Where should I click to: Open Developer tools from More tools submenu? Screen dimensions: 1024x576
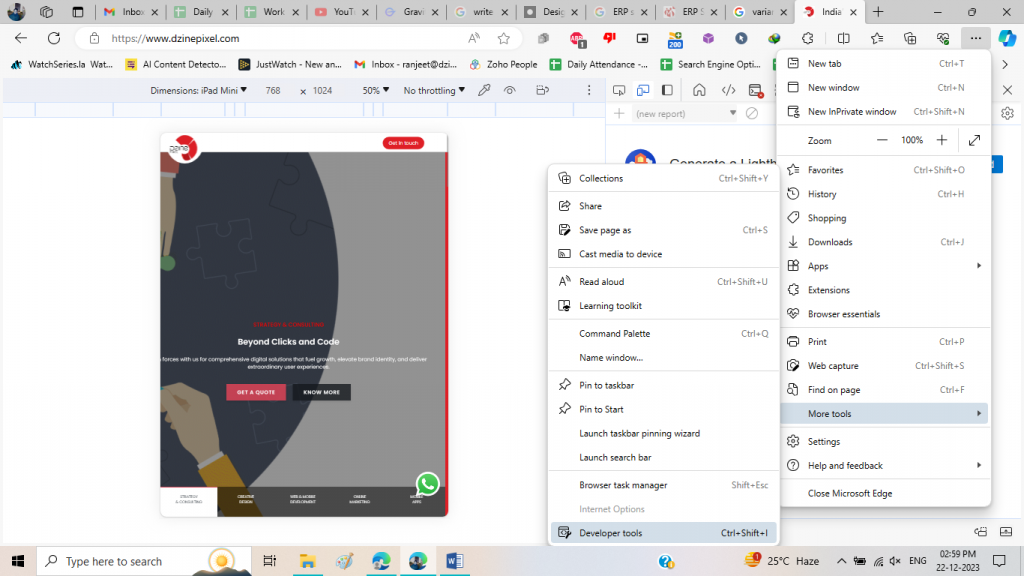(x=664, y=533)
